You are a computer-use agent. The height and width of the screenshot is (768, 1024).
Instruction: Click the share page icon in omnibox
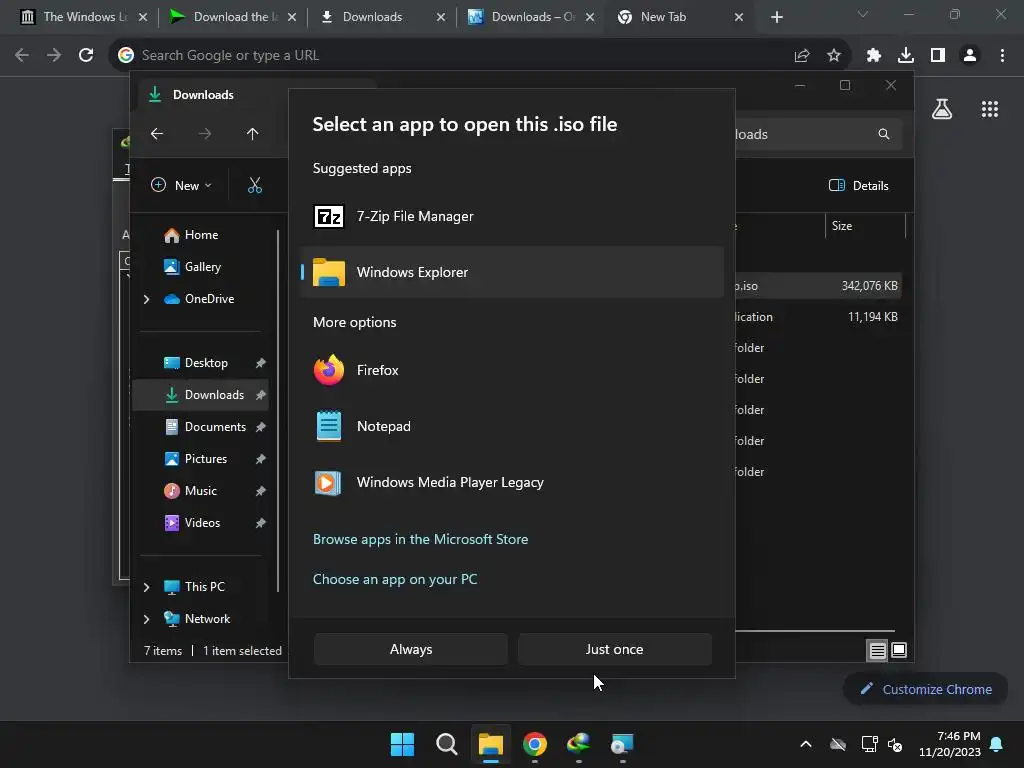click(x=802, y=56)
